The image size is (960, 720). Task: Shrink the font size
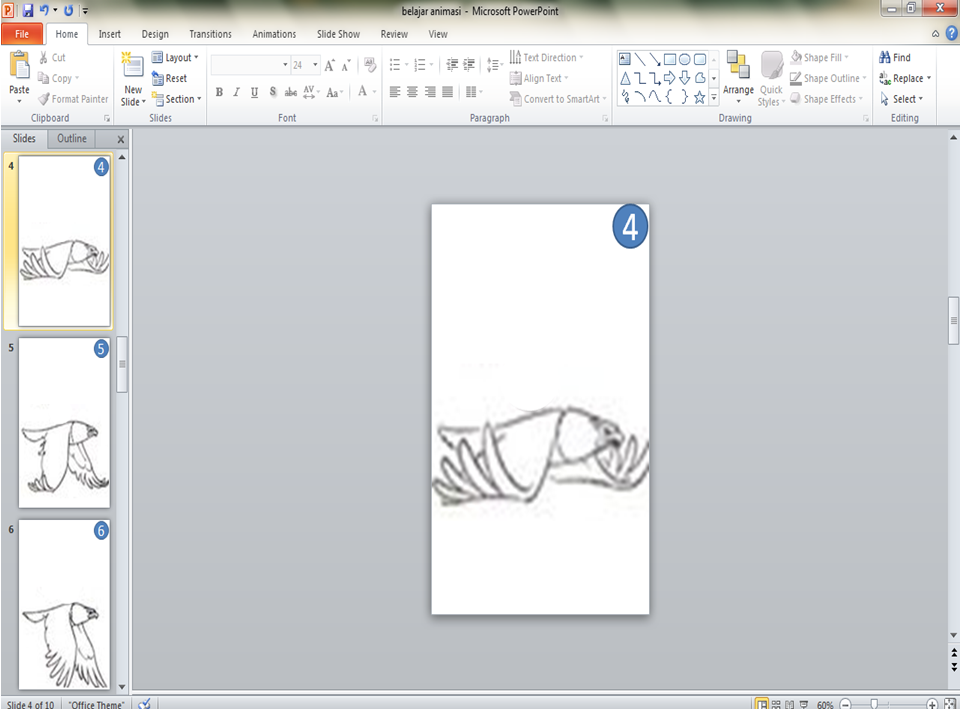[x=346, y=65]
